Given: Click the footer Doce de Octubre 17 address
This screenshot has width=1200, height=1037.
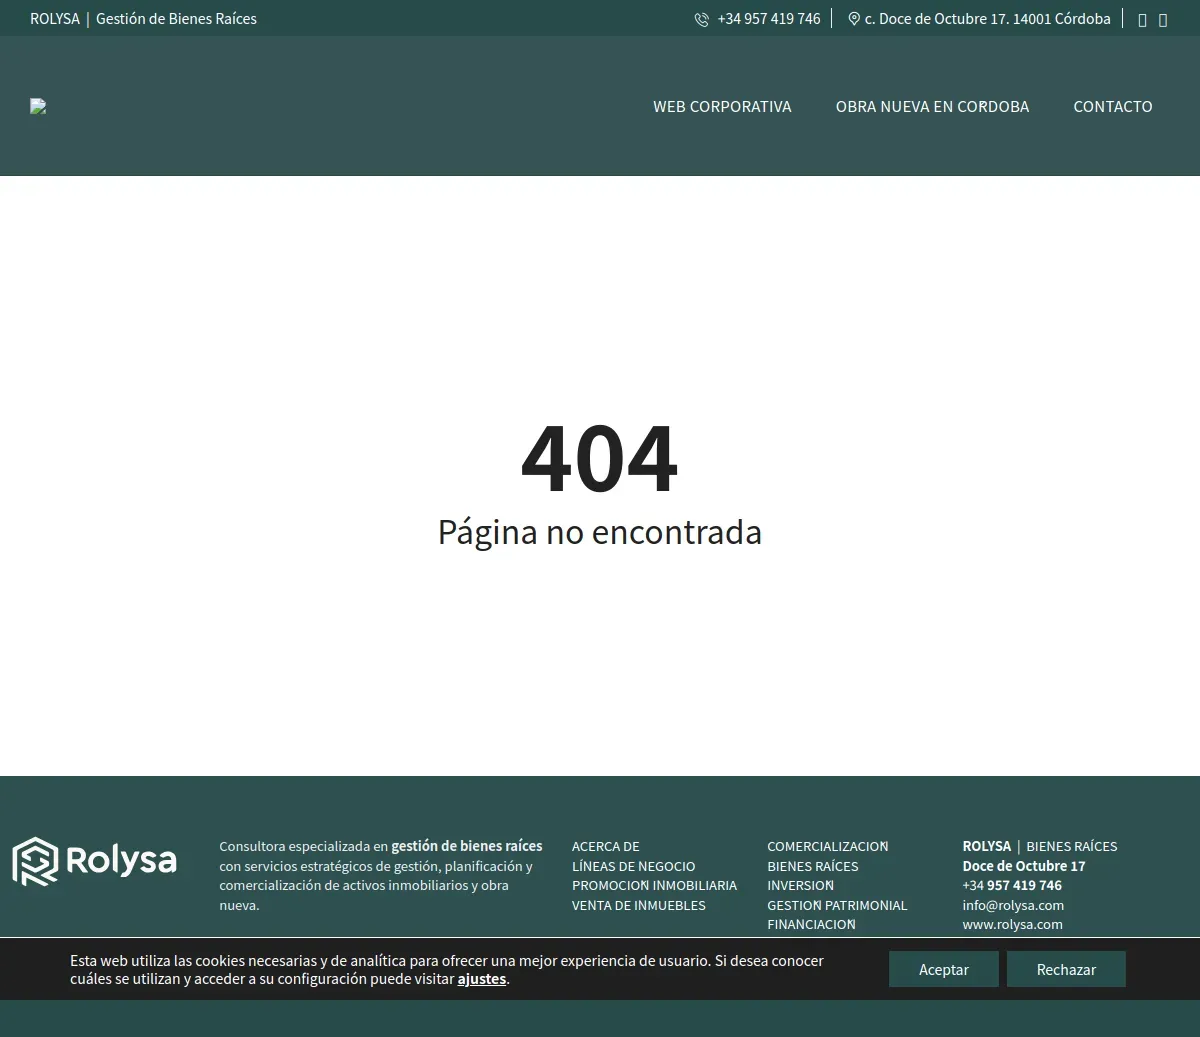Looking at the screenshot, I should [1024, 866].
